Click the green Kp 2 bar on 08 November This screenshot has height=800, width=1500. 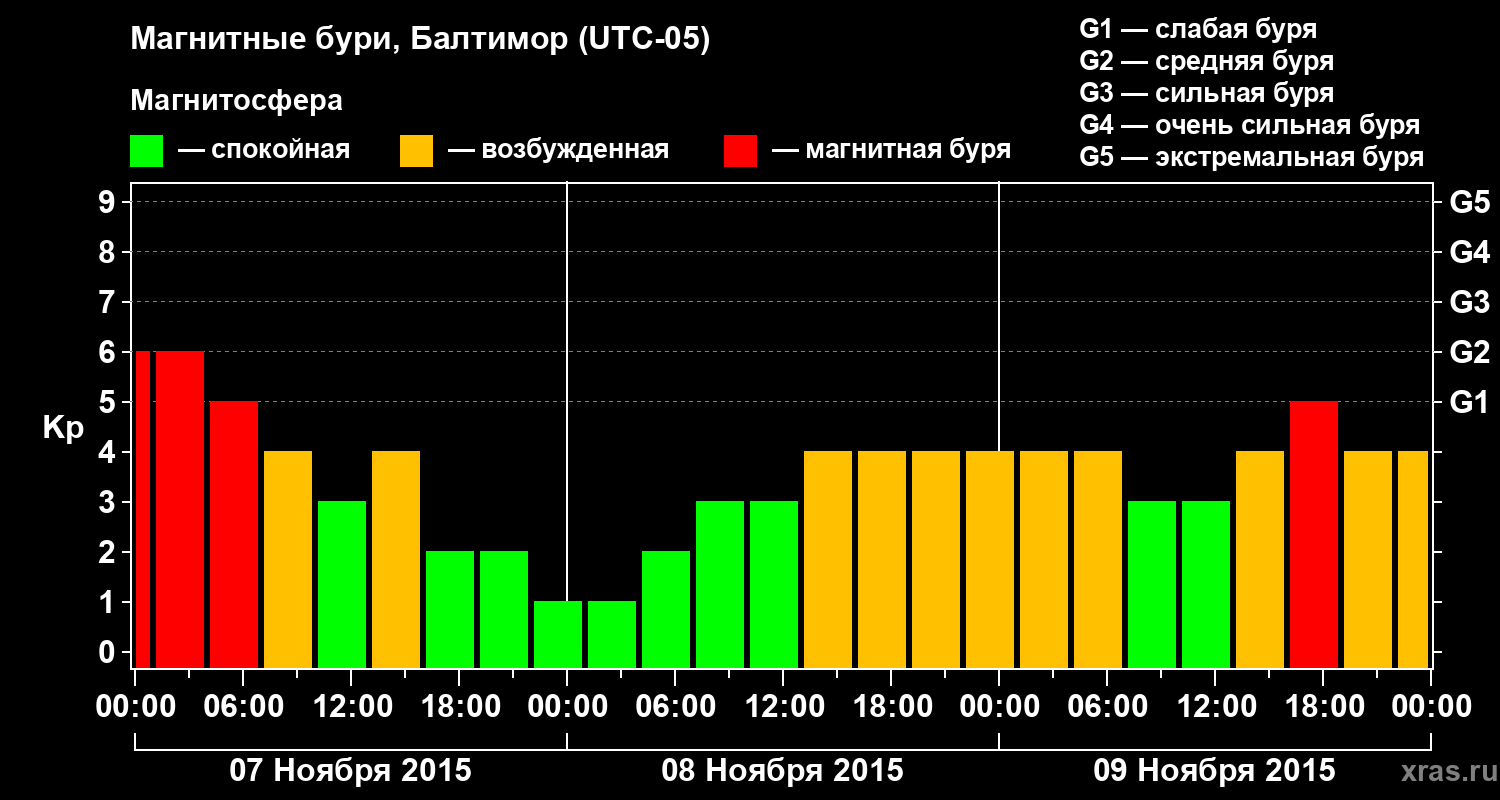666,609
